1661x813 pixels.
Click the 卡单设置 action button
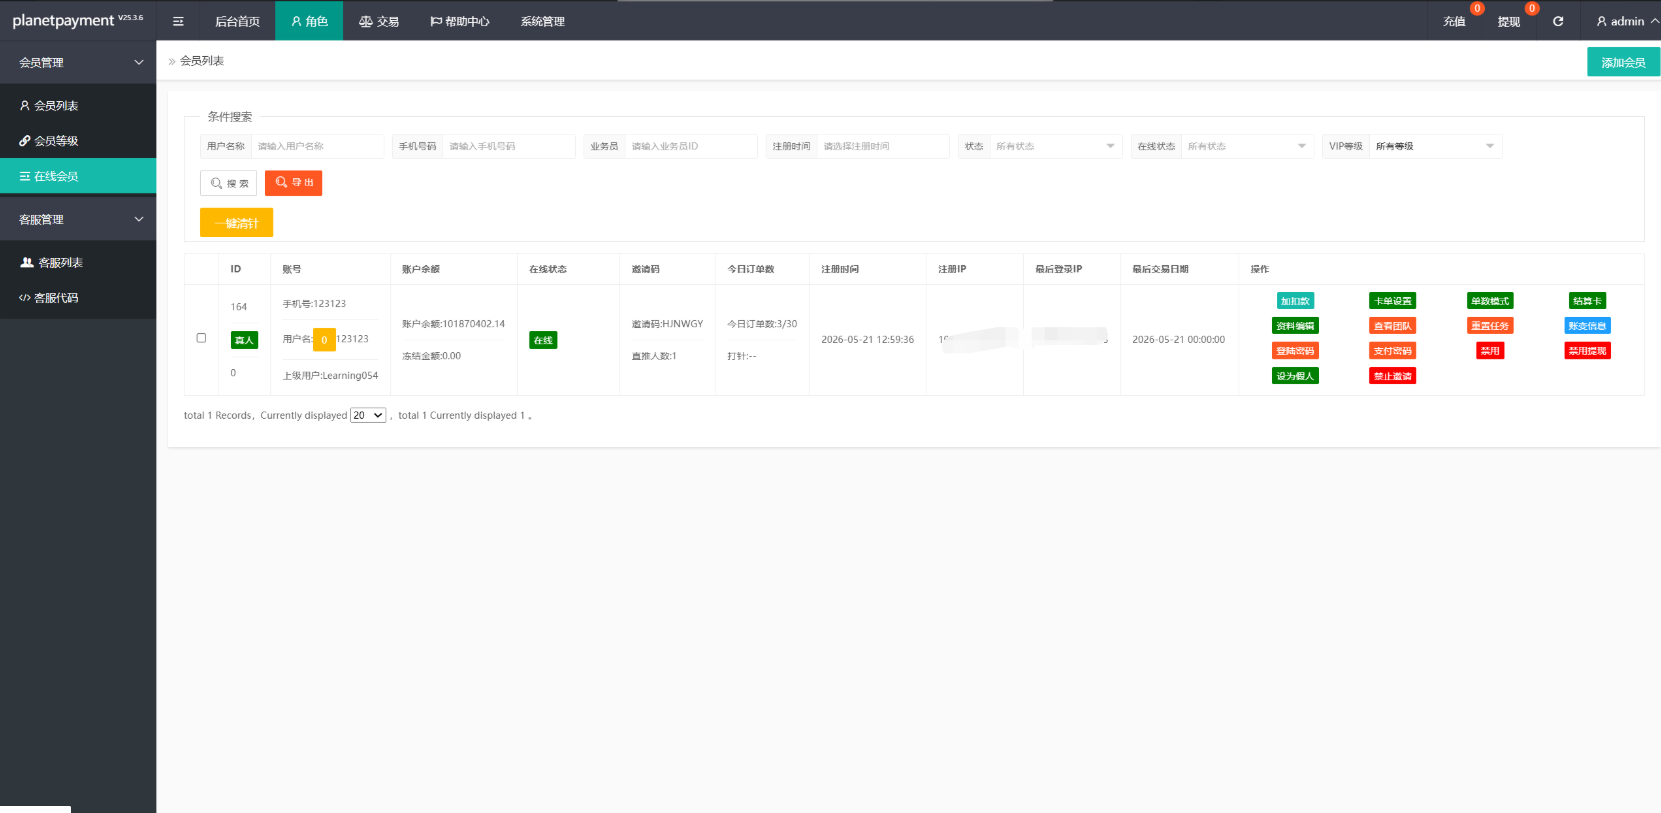tap(1392, 301)
